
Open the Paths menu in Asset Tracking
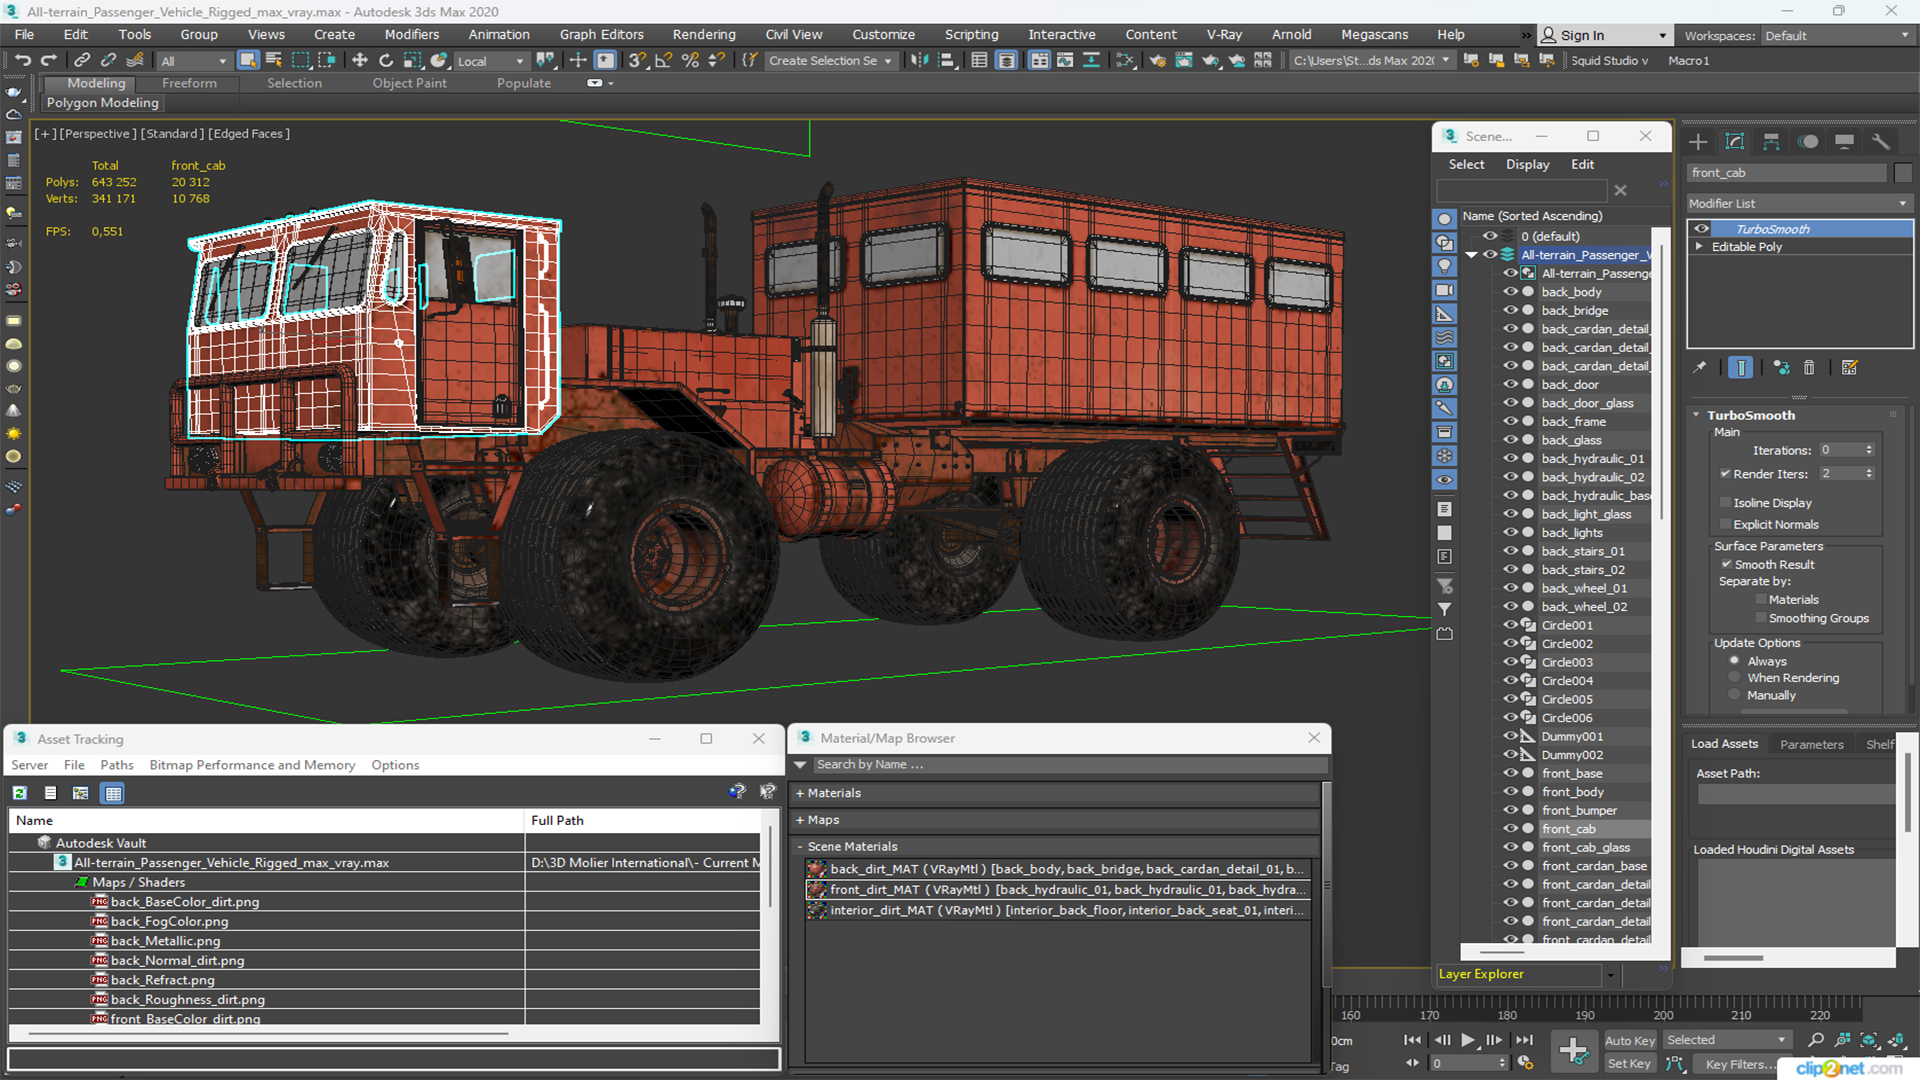[116, 765]
